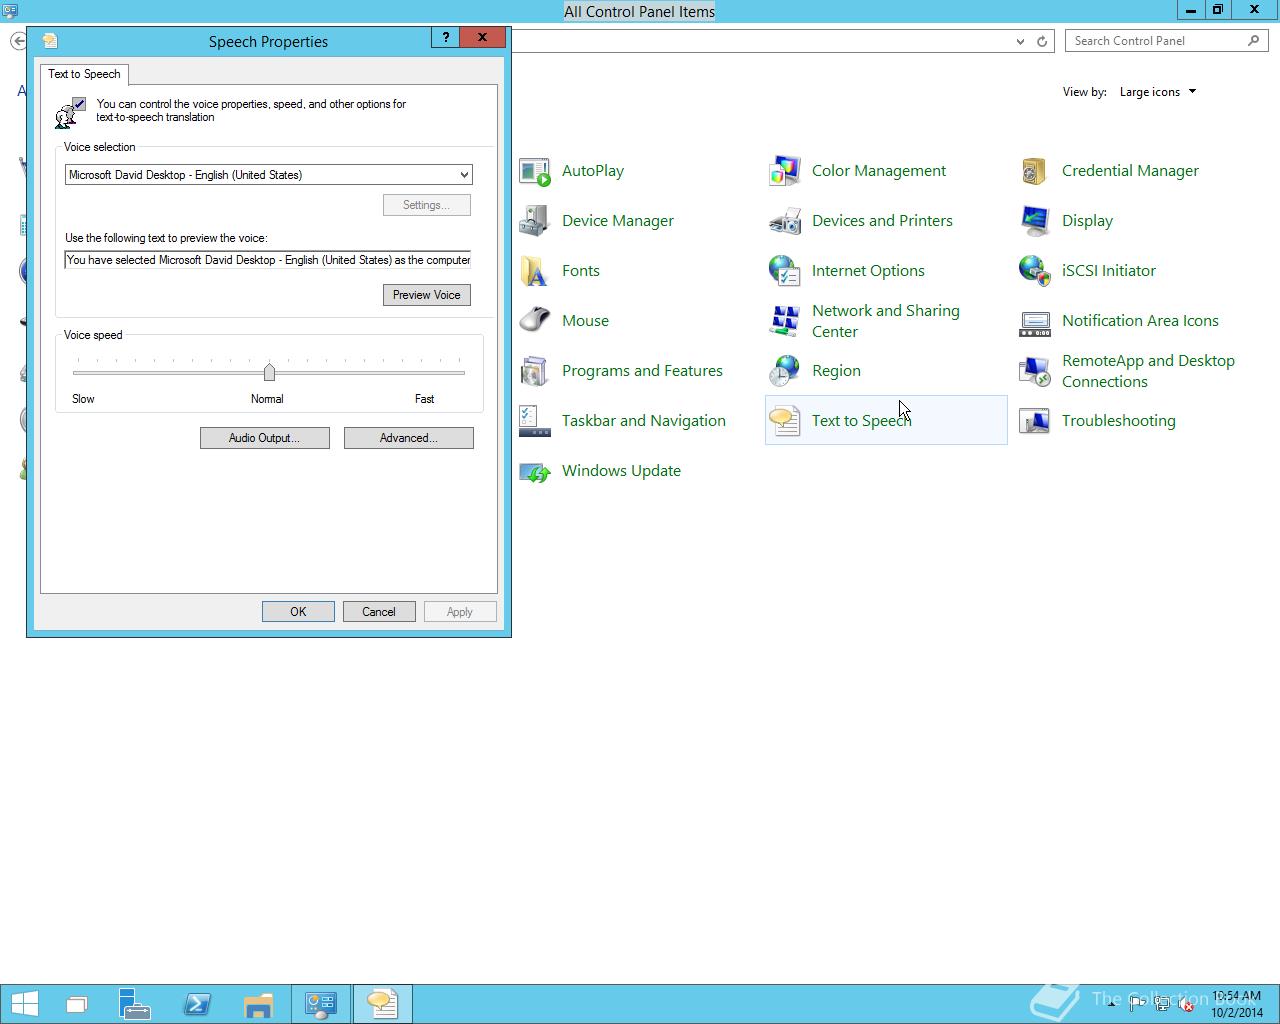
Task: Open the Windows Update icon
Action: (x=535, y=471)
